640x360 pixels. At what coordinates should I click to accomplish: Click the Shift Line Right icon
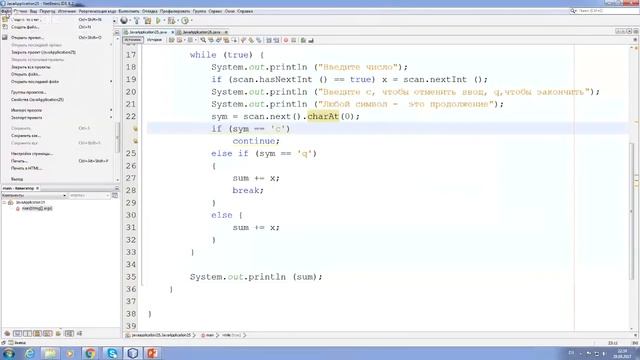(276, 40)
